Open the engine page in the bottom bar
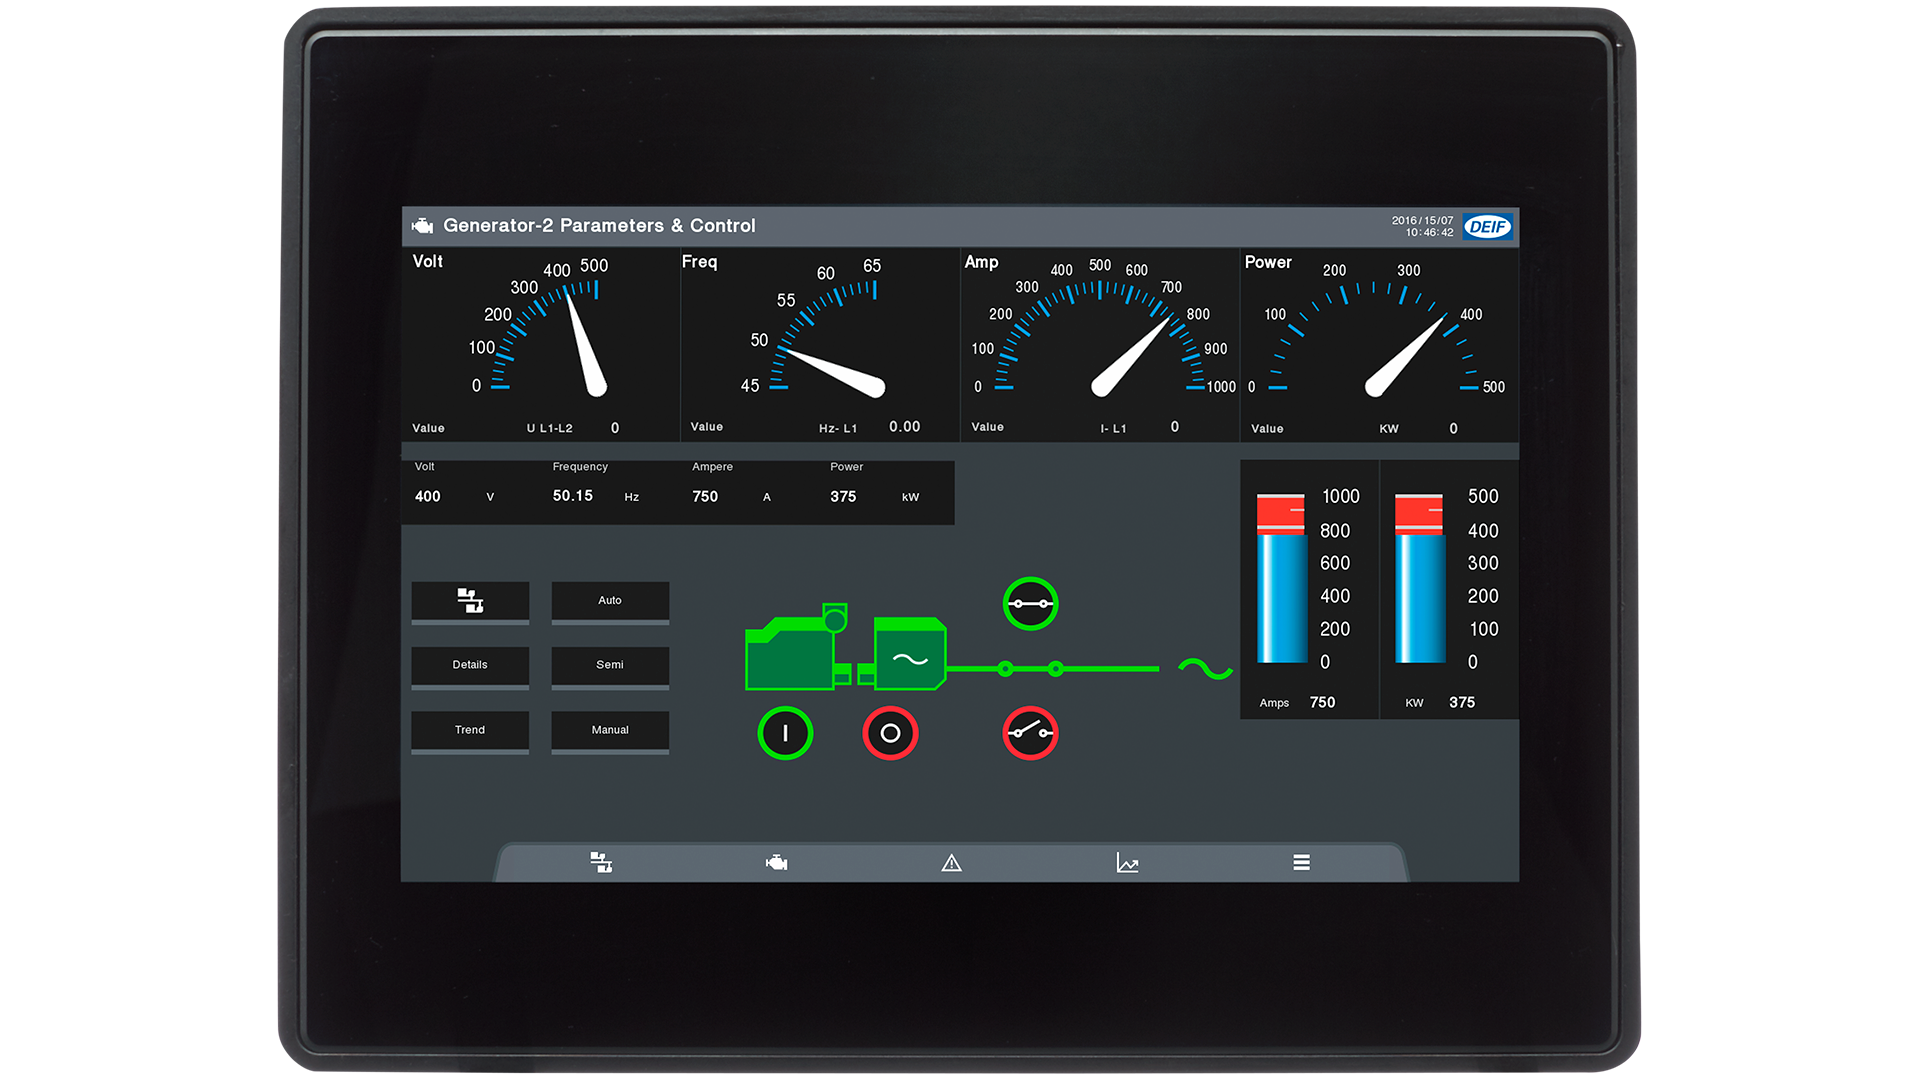This screenshot has width=1920, height=1080. 776,863
